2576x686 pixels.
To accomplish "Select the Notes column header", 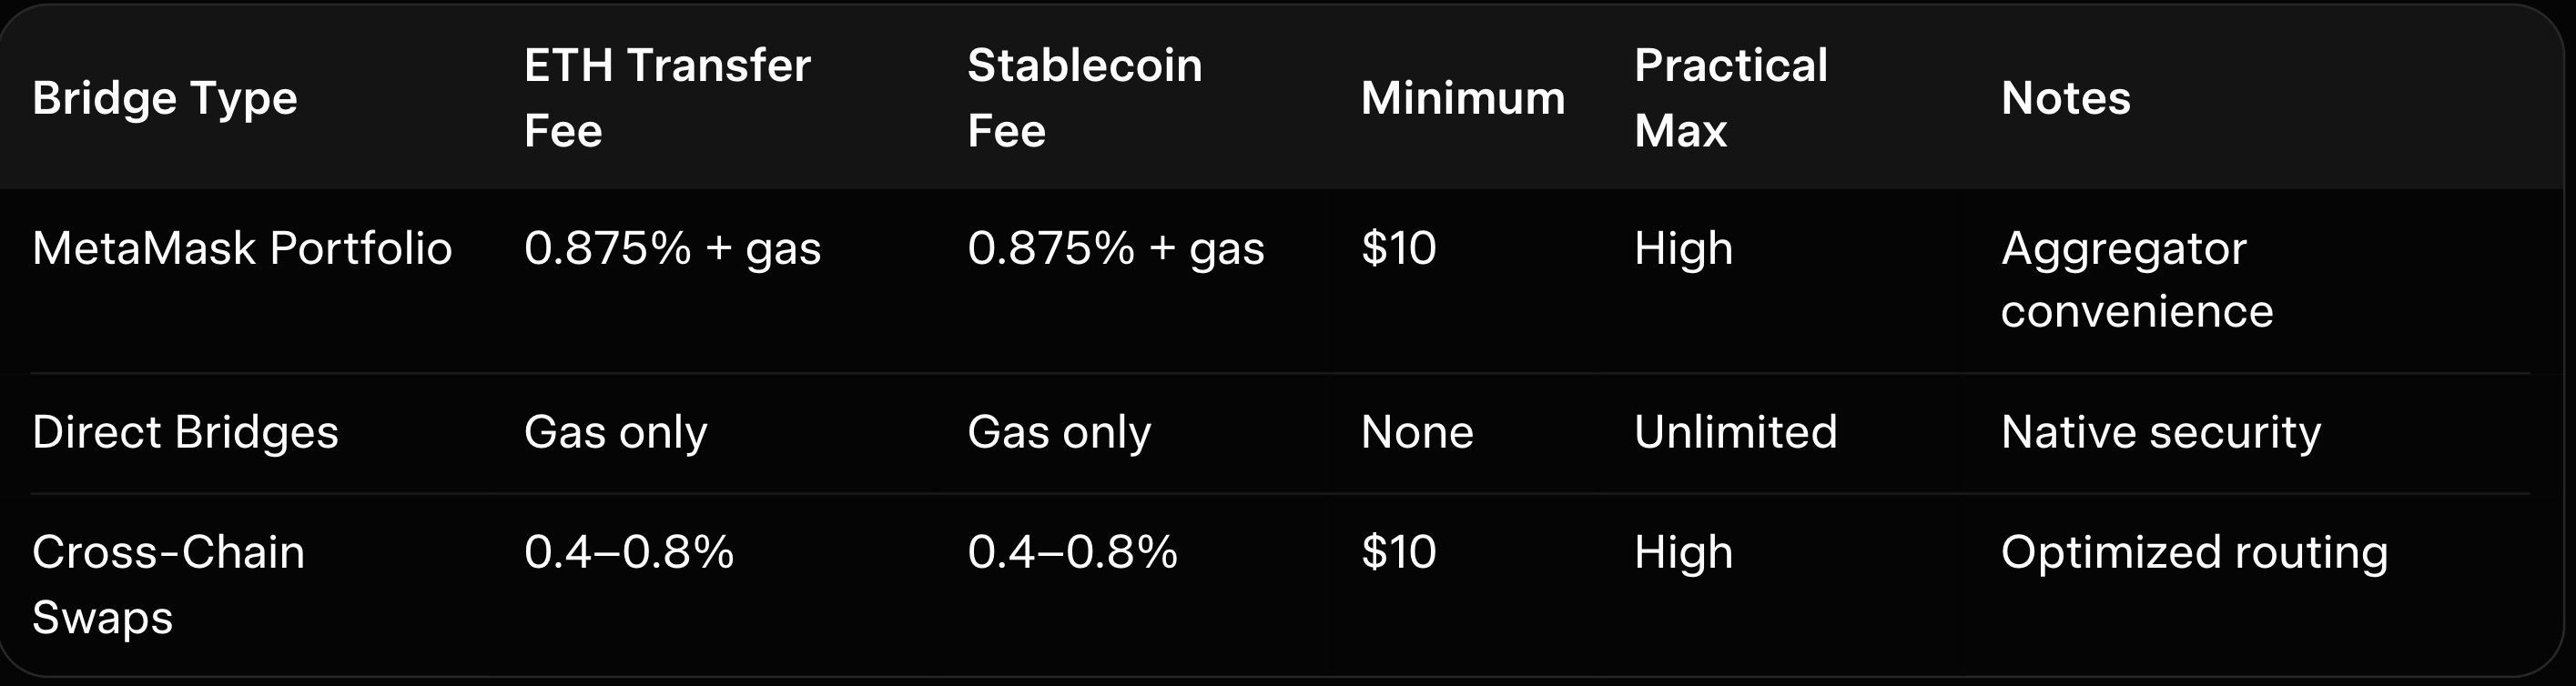I will tap(2065, 98).
